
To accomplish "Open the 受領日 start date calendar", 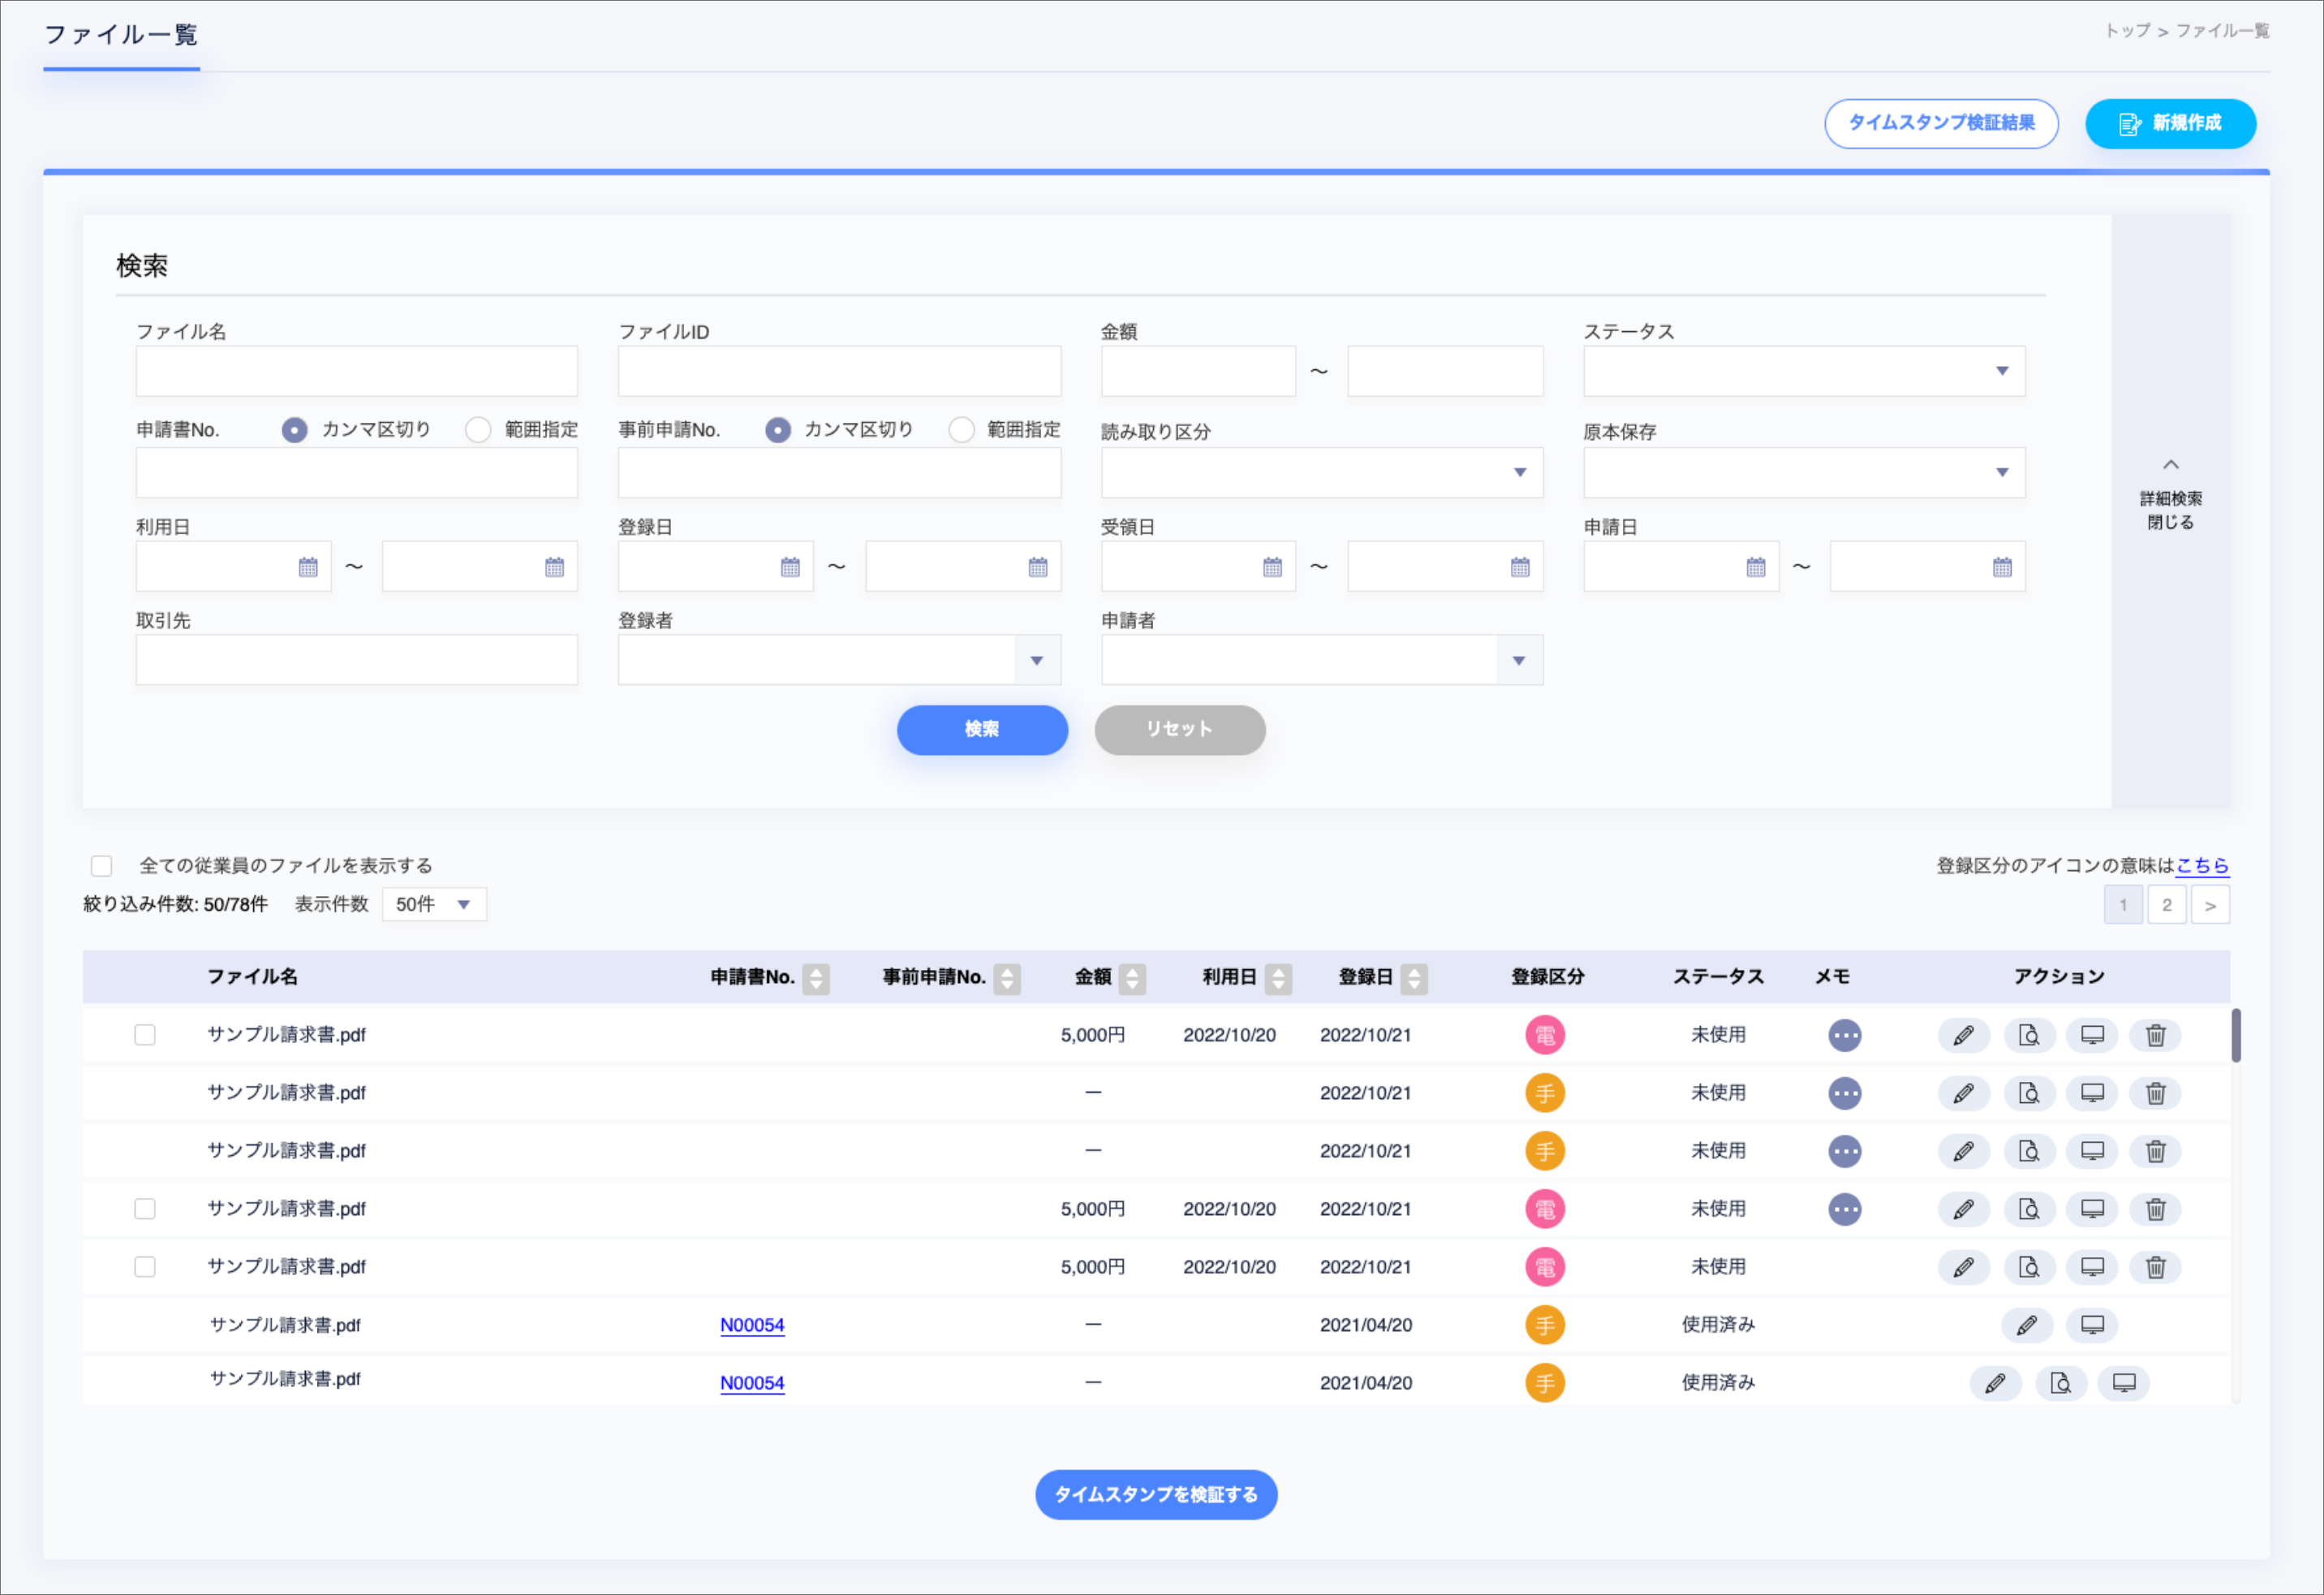I will pos(1272,567).
